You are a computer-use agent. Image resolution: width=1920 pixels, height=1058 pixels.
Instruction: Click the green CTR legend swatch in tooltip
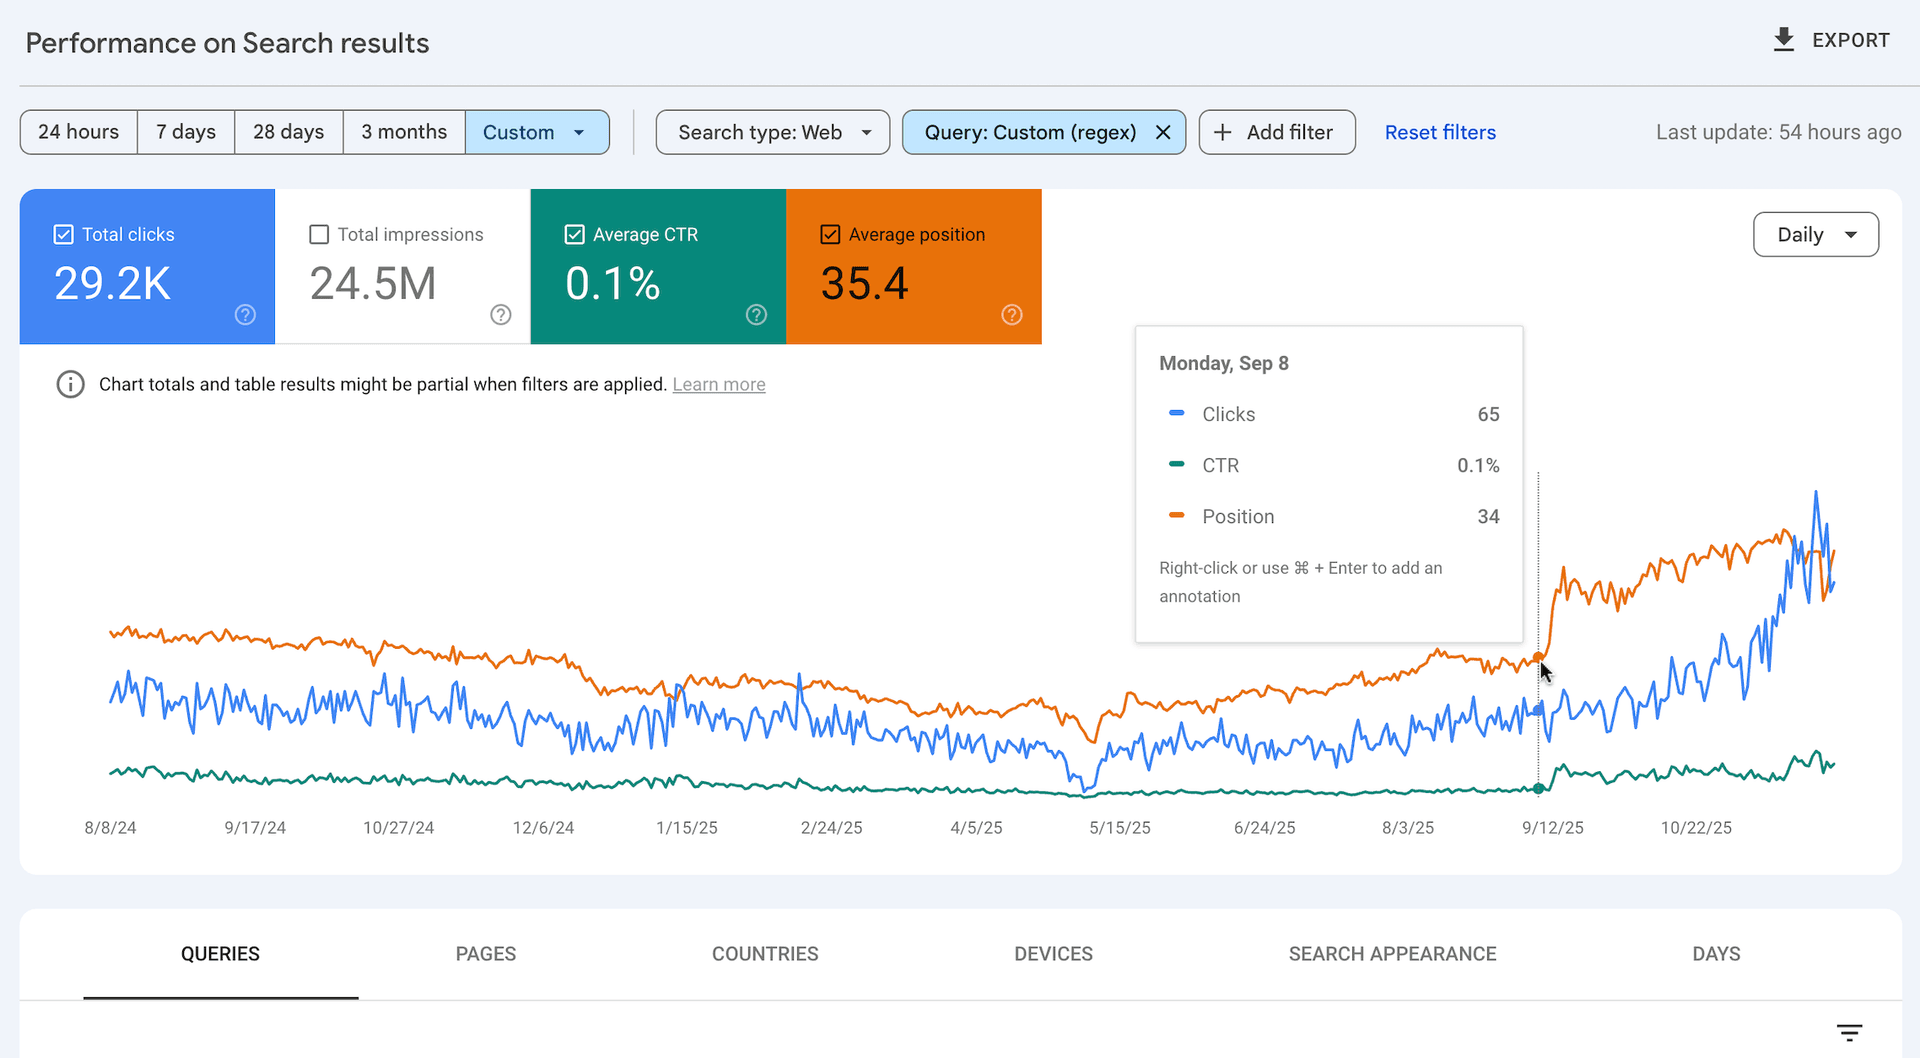tap(1177, 464)
